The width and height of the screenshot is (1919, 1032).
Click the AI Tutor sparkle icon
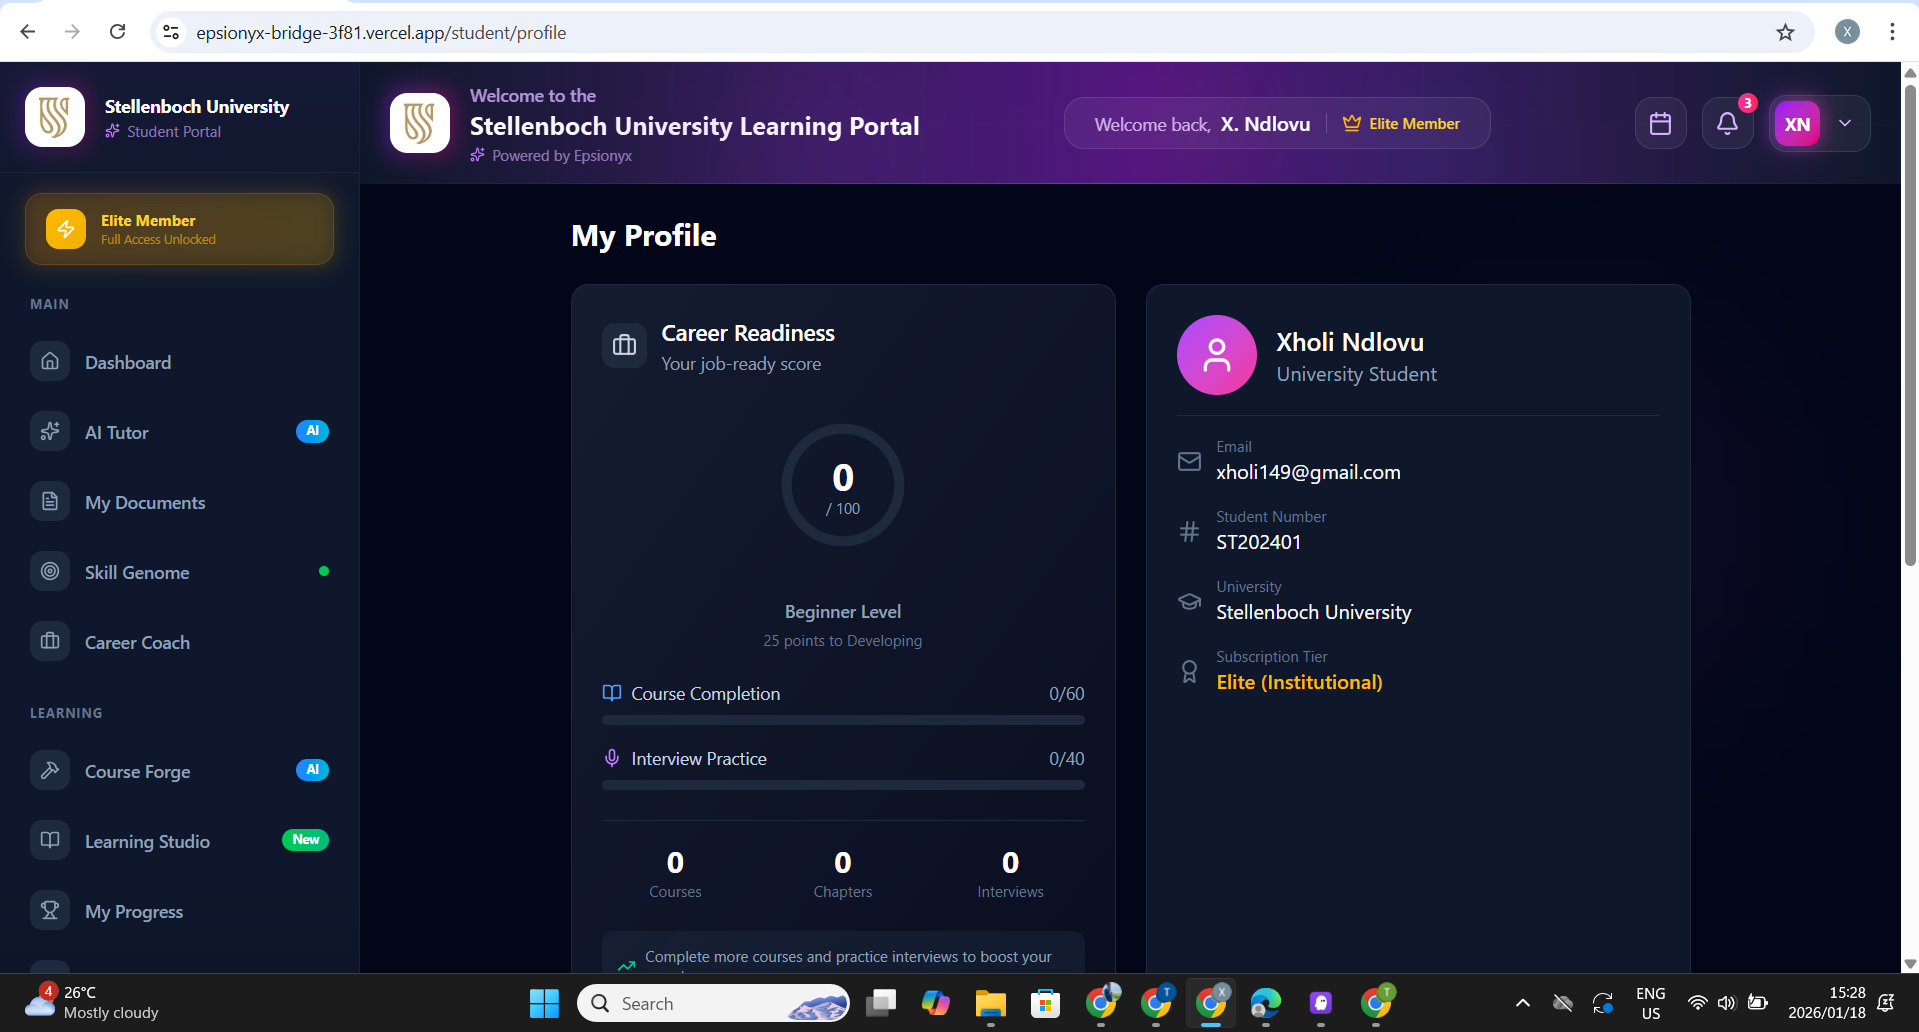[x=50, y=431]
